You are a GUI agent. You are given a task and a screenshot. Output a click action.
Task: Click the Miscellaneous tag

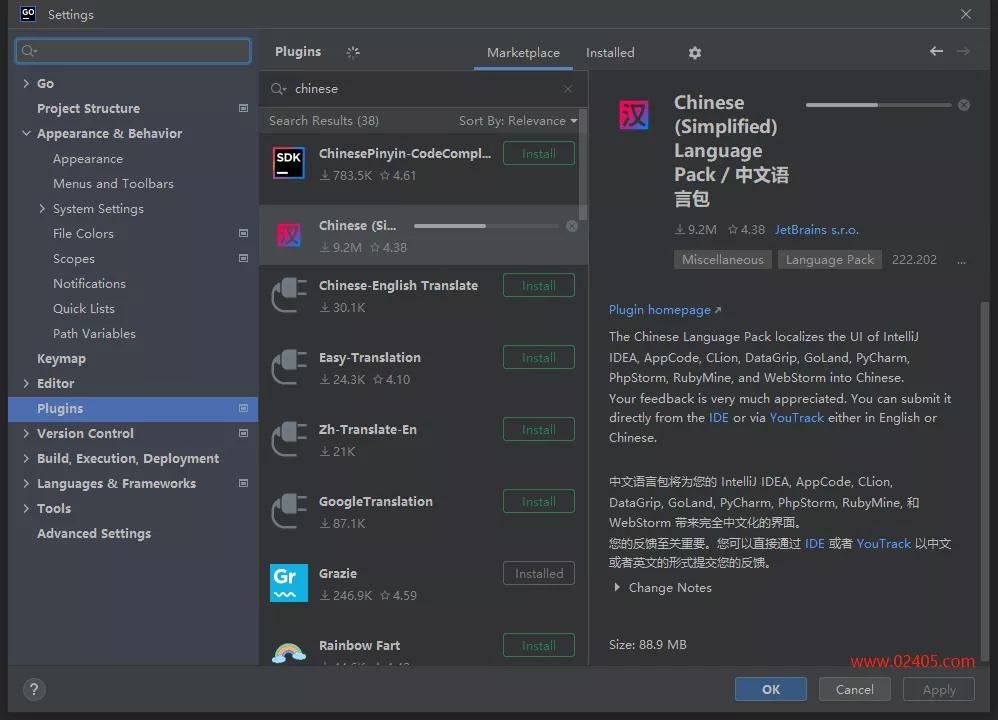722,260
